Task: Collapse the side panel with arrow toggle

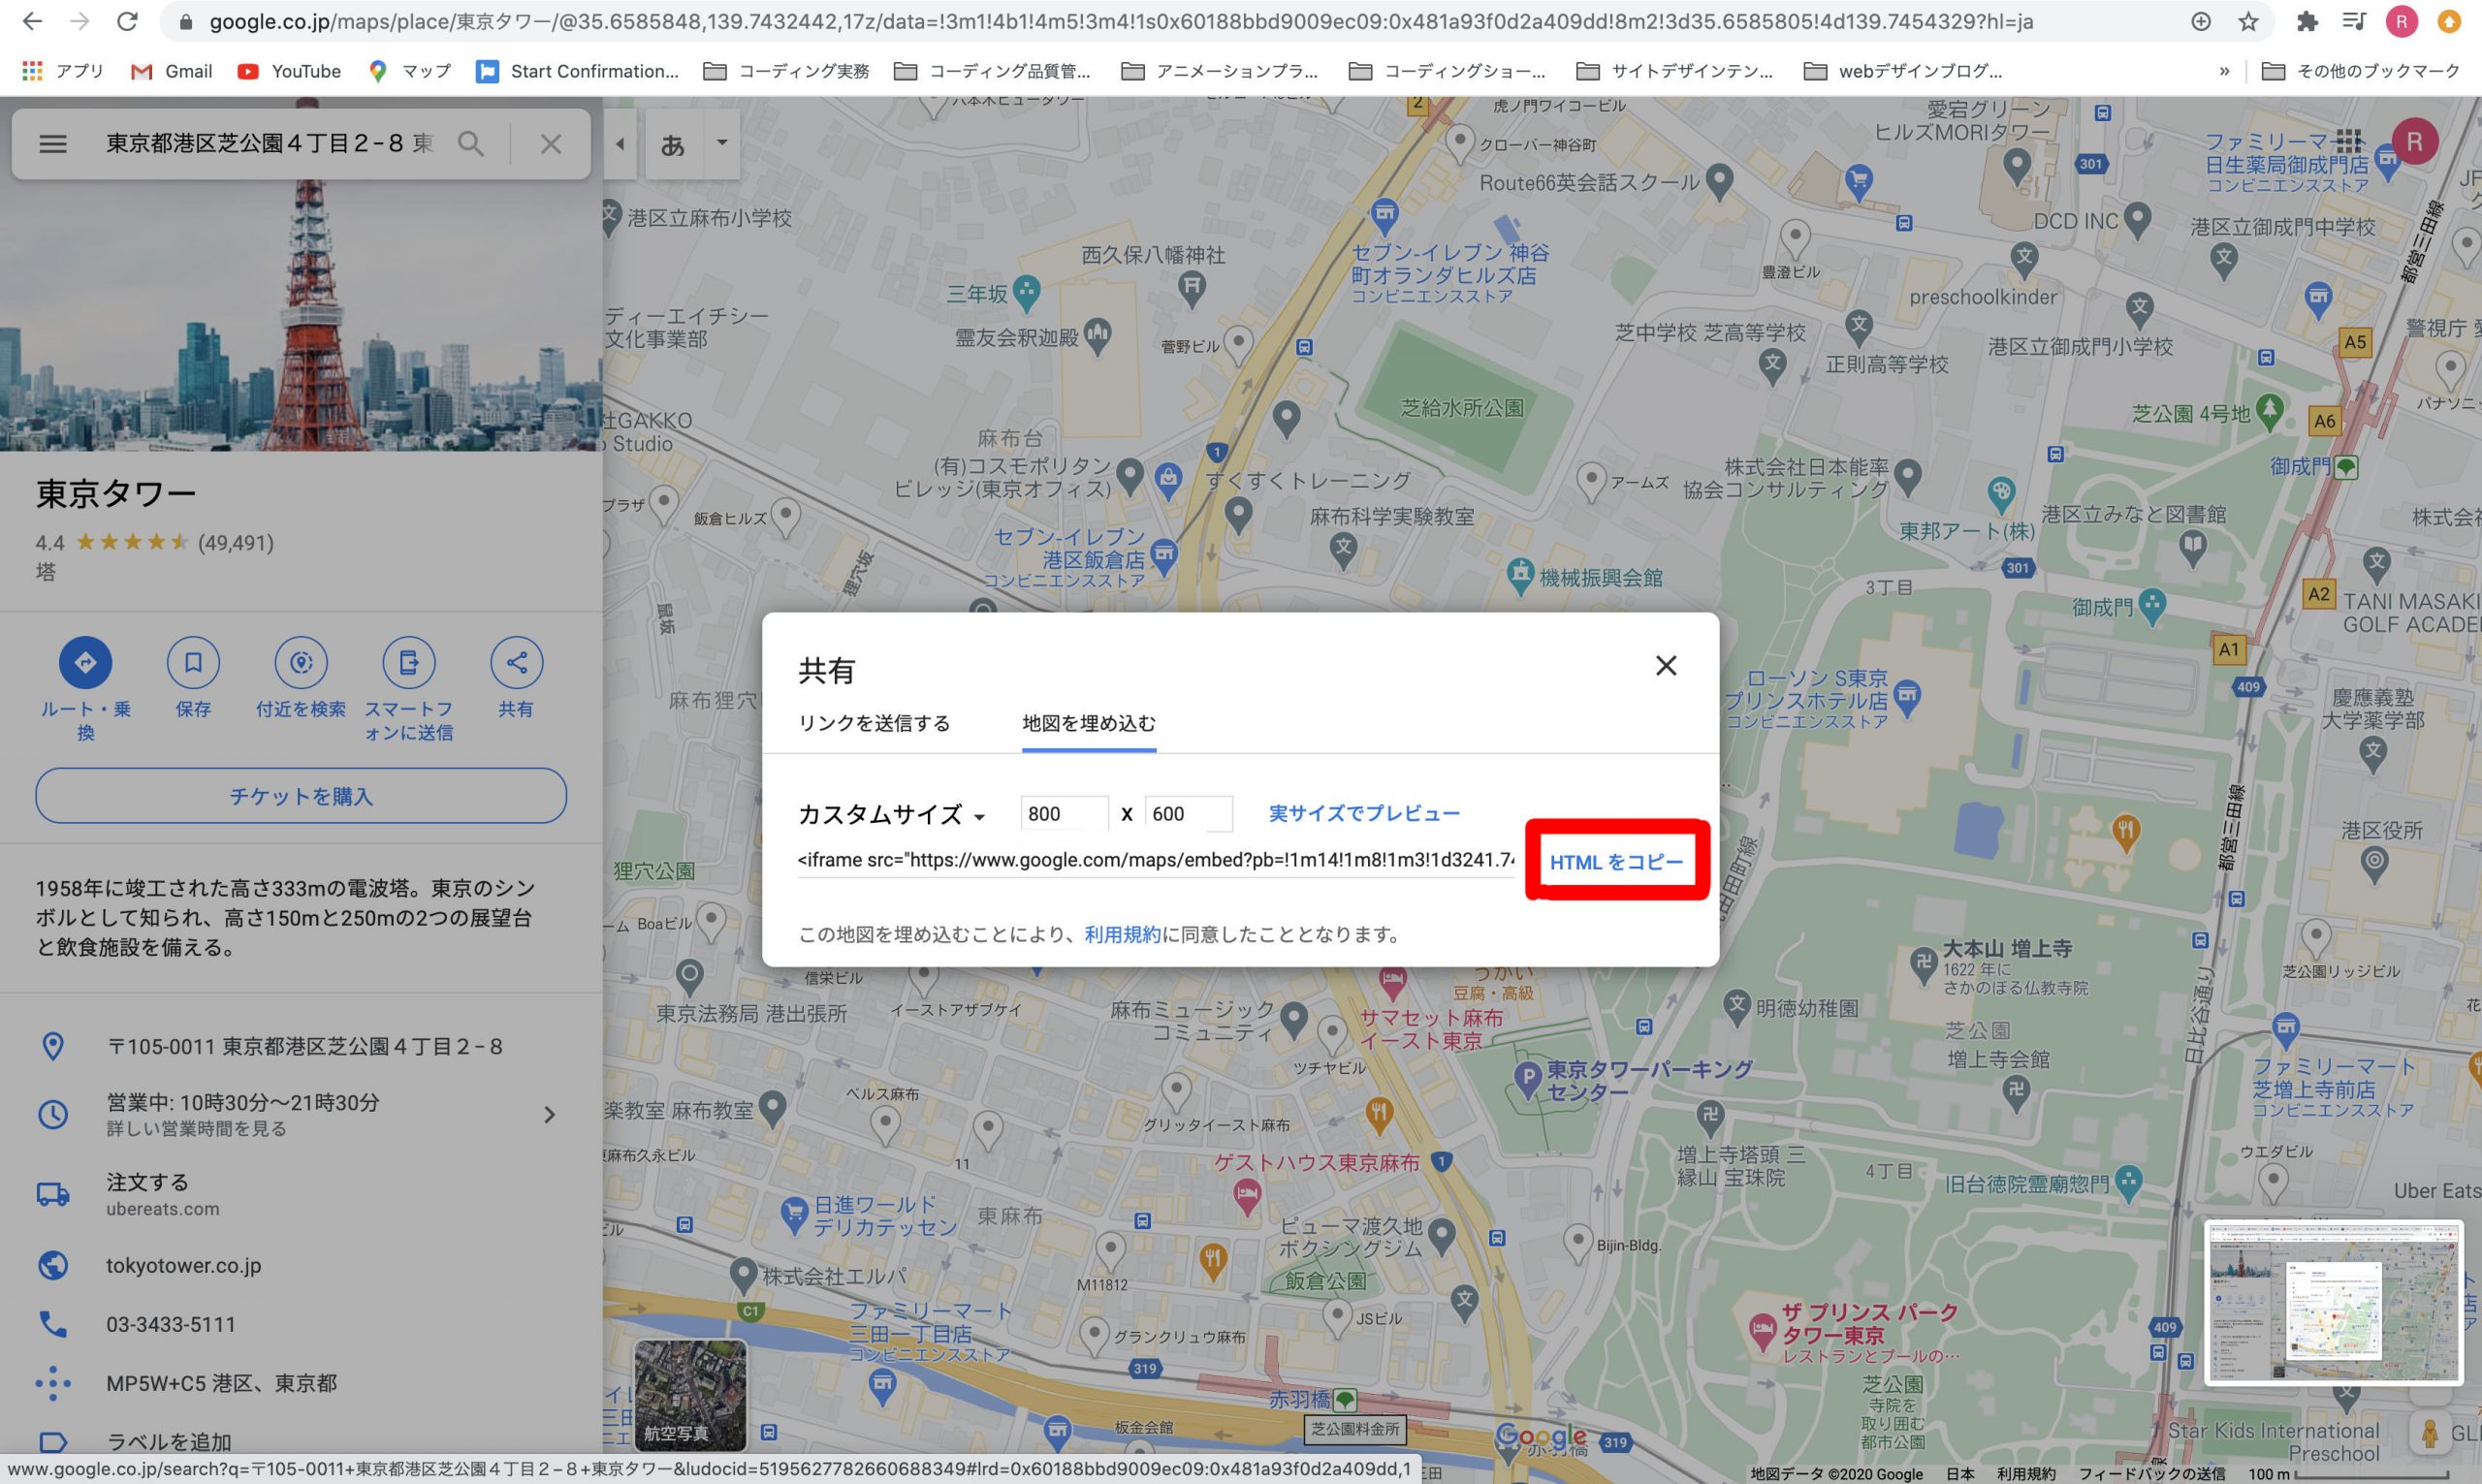Action: pos(620,144)
